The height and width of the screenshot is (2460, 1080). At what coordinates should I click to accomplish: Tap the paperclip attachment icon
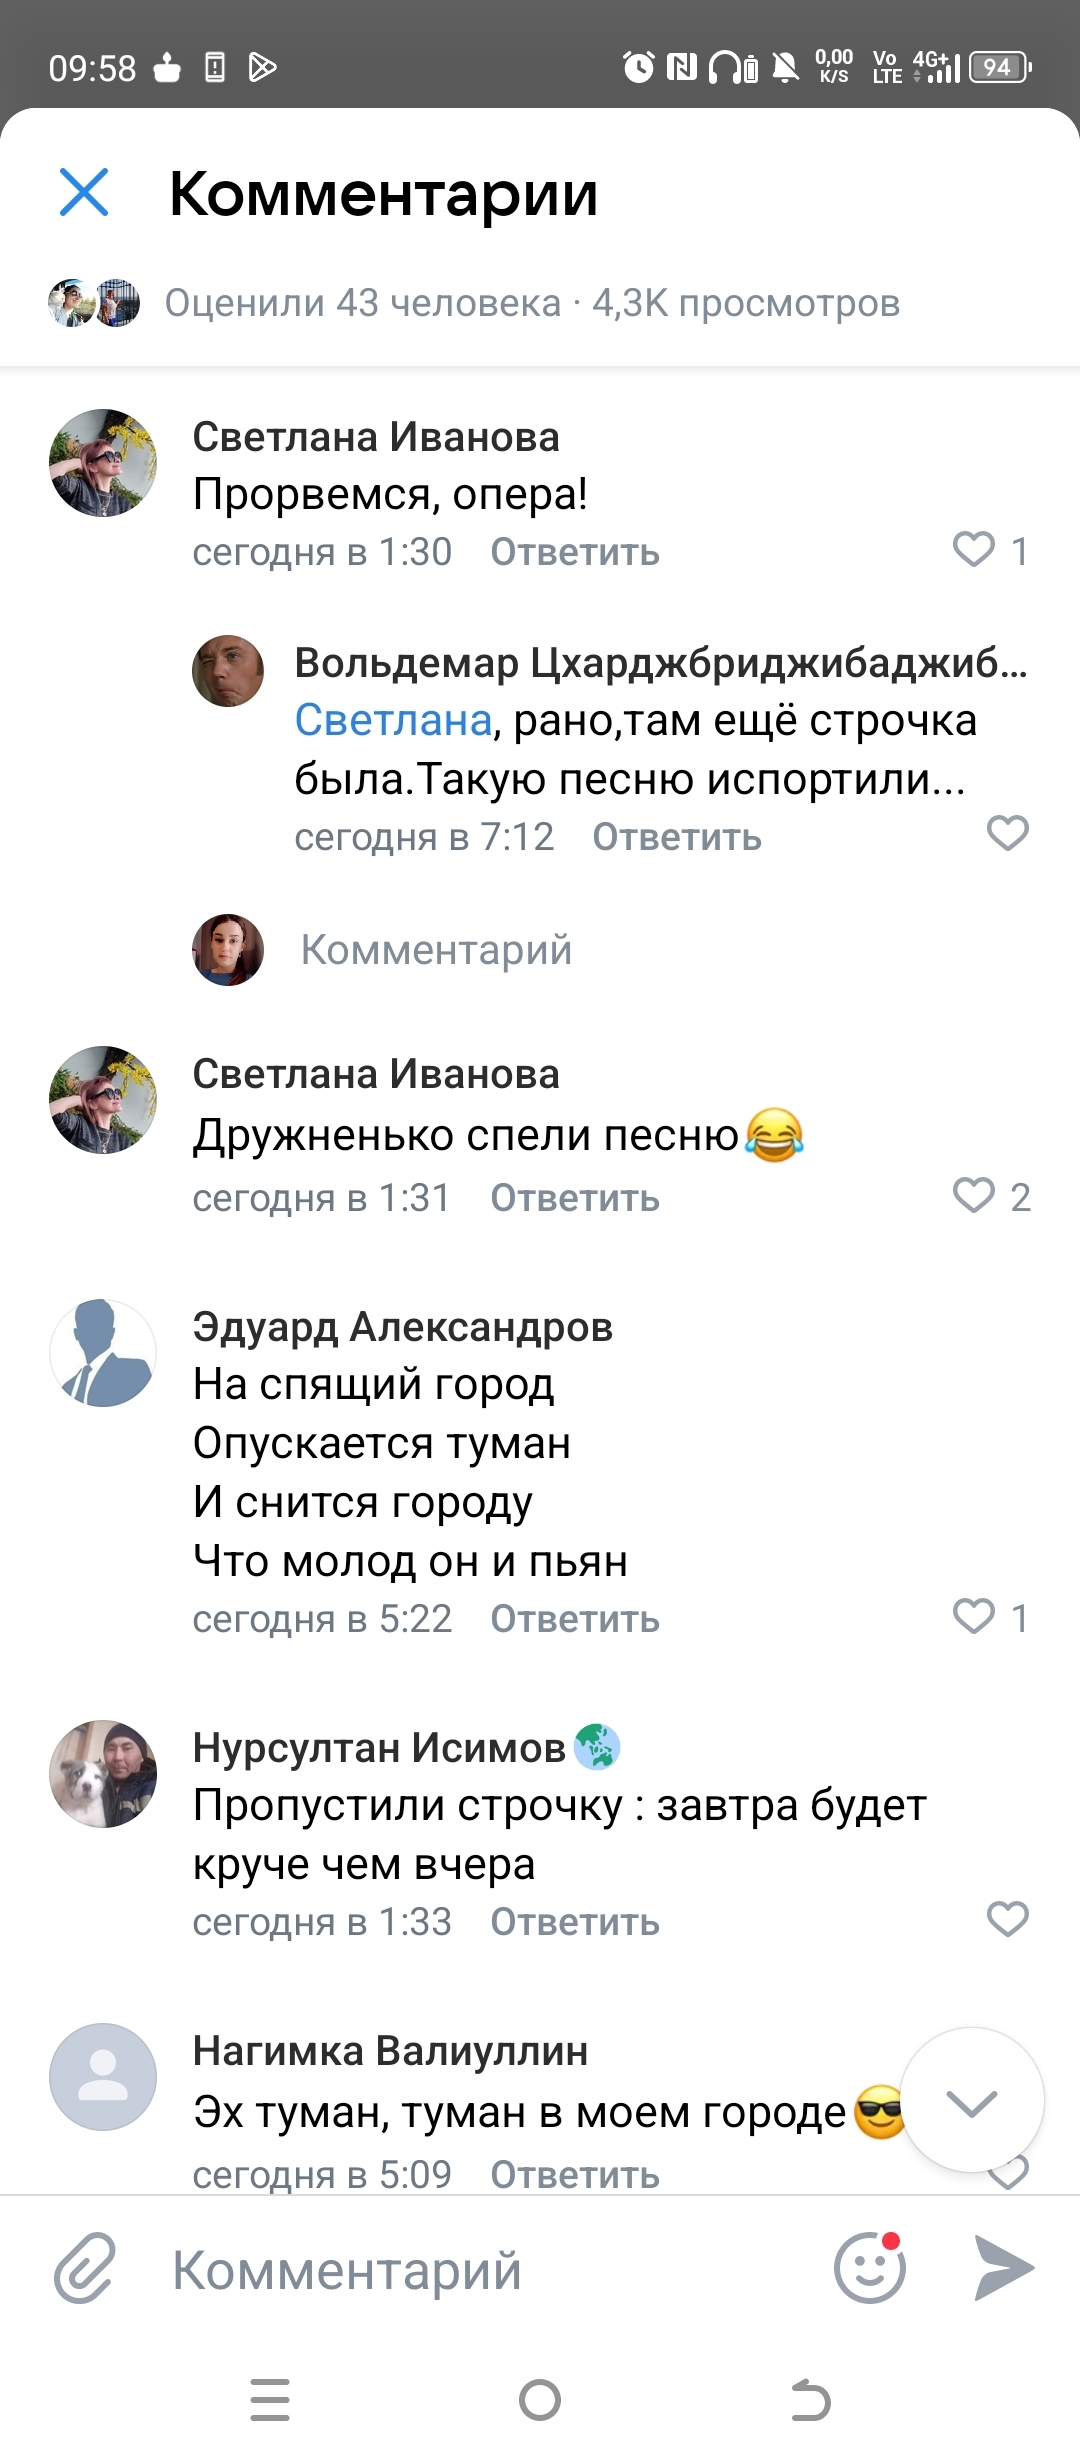point(85,2268)
